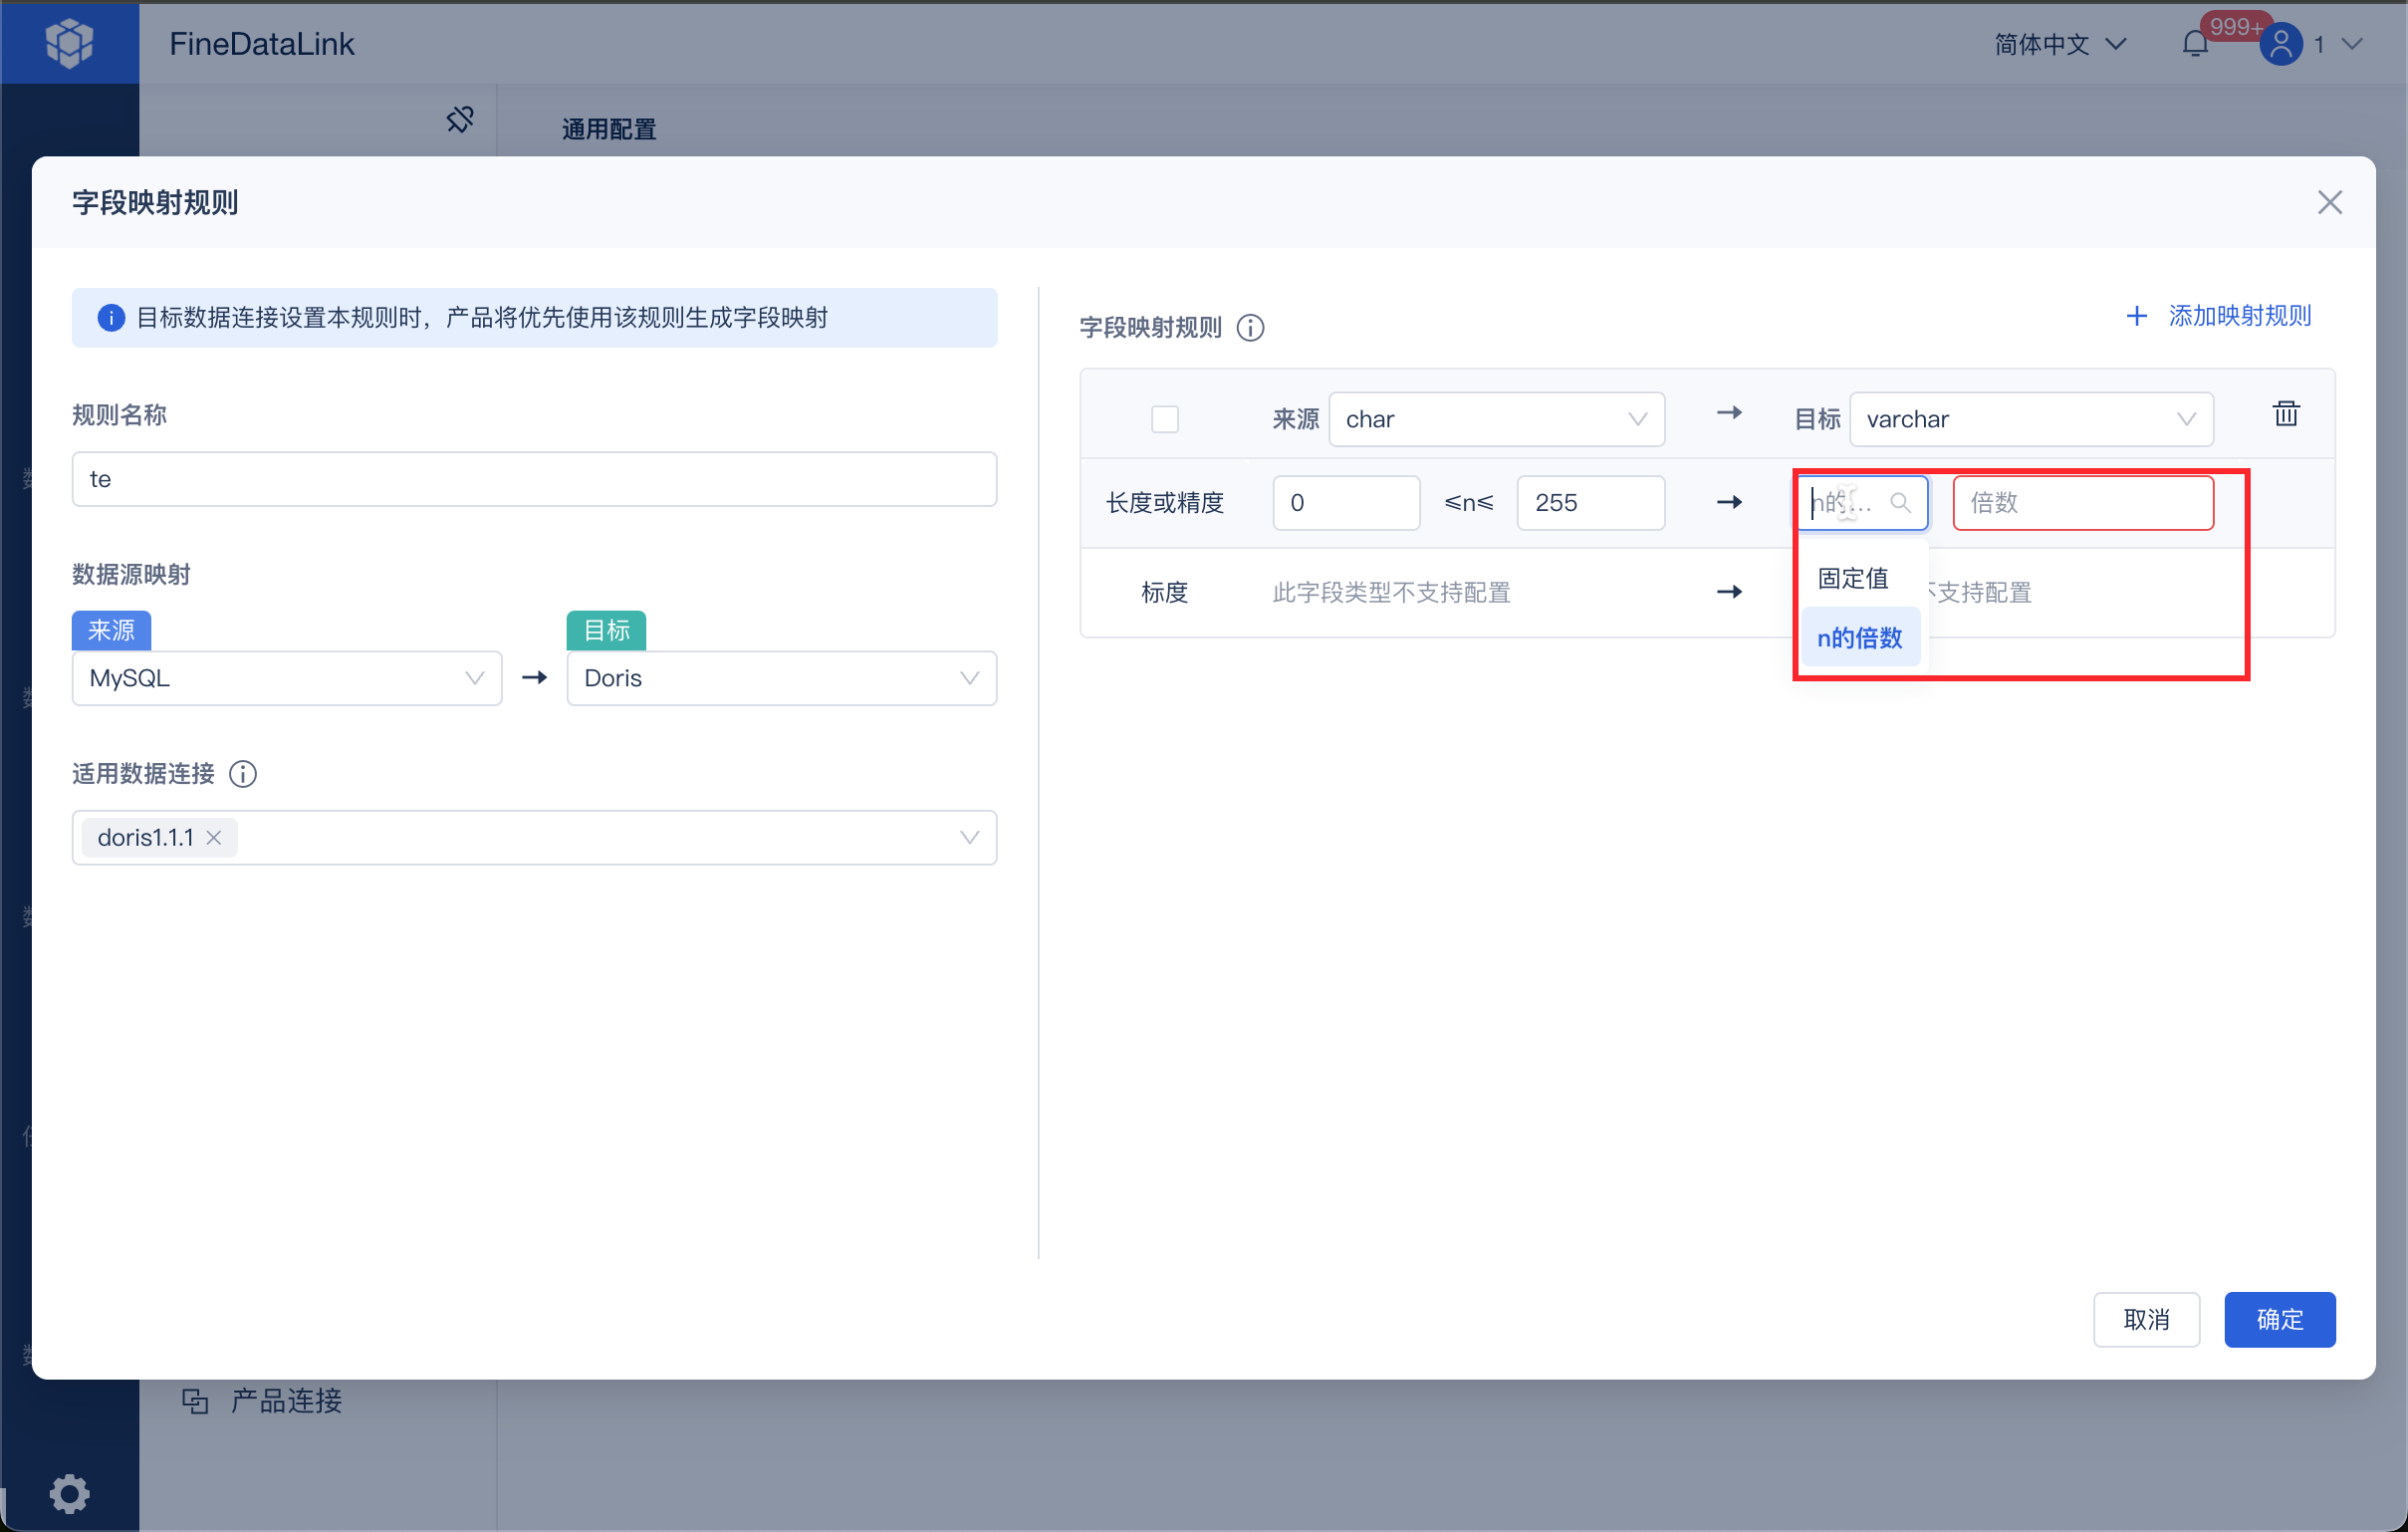This screenshot has width=2408, height=1532.
Task: Select 固定值 from the dropdown list
Action: [1853, 578]
